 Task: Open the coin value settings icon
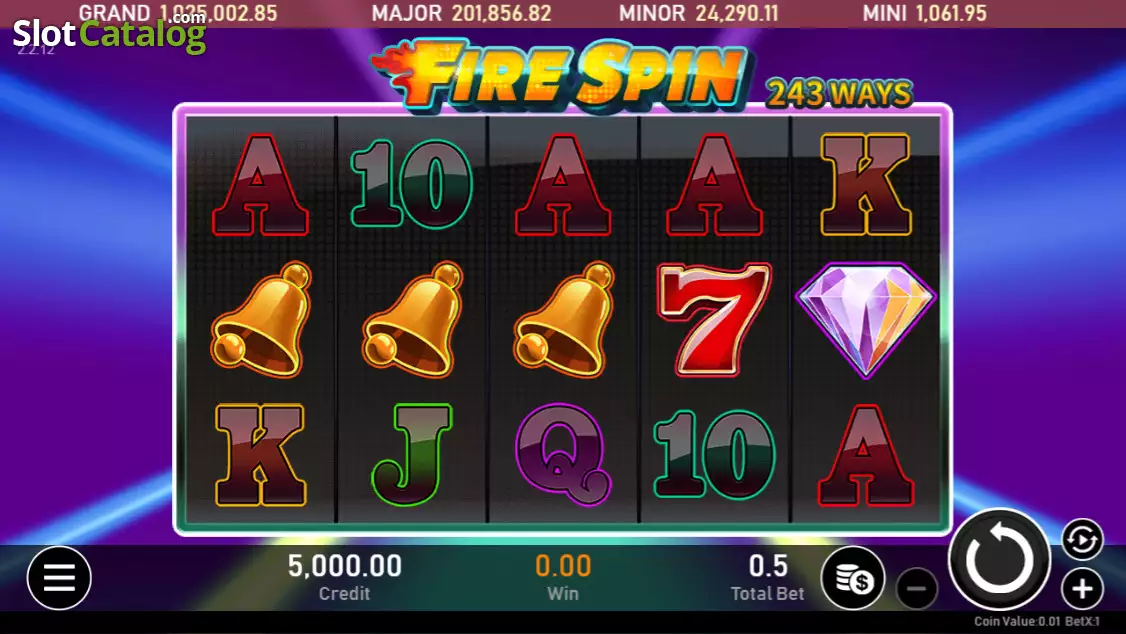853,578
